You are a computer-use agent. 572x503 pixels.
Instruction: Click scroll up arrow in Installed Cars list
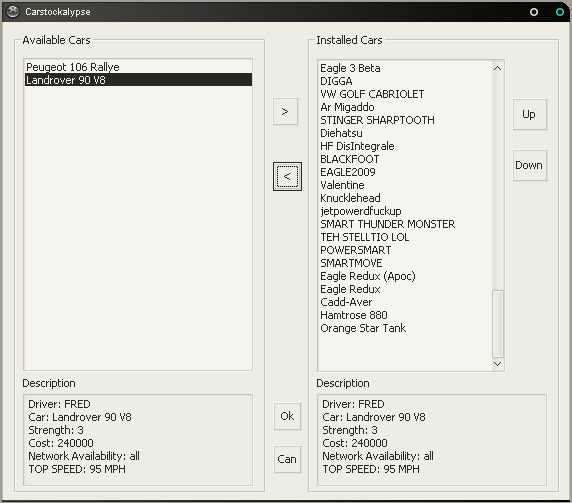coord(497,68)
